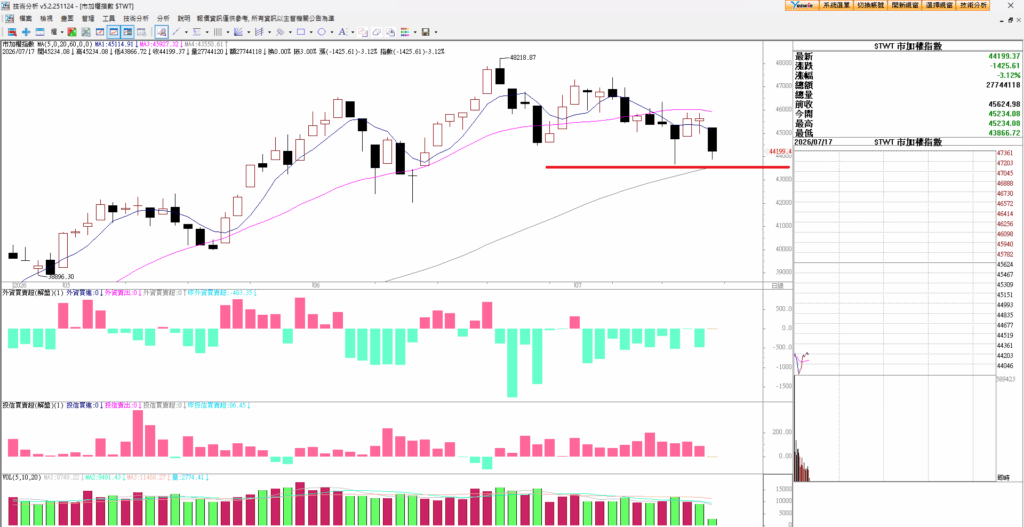Open the 管理 menu

pos(88,18)
